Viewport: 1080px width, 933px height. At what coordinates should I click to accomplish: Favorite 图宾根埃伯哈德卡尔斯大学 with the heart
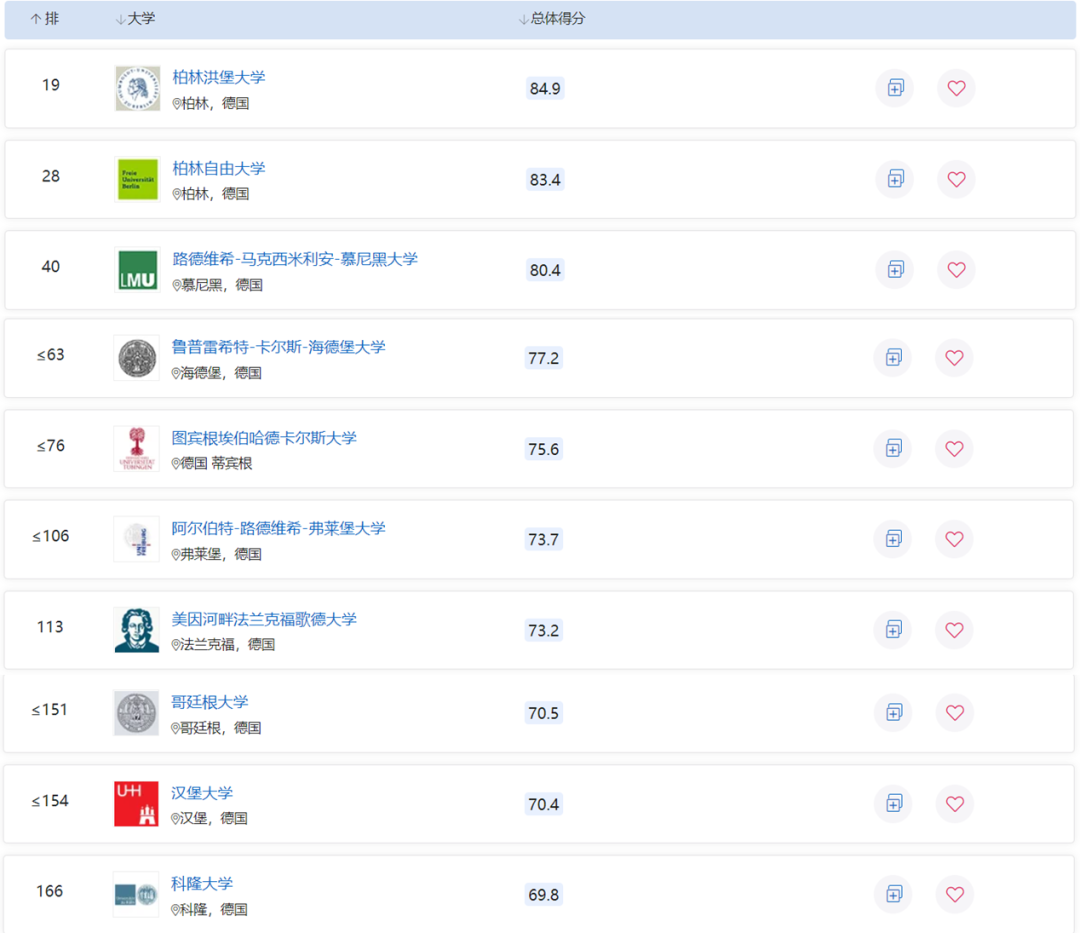(x=954, y=449)
